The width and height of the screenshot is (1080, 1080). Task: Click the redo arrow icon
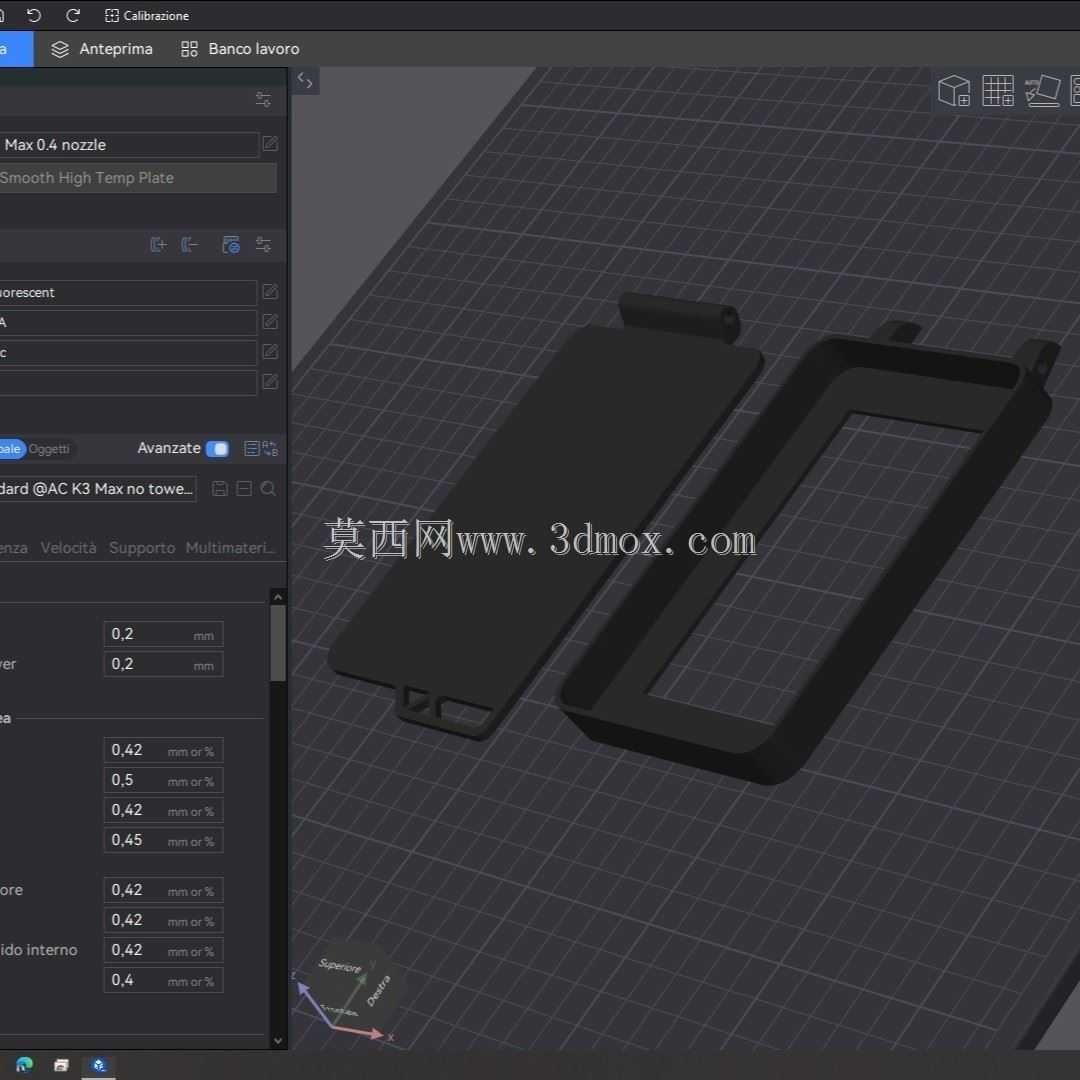pos(72,15)
